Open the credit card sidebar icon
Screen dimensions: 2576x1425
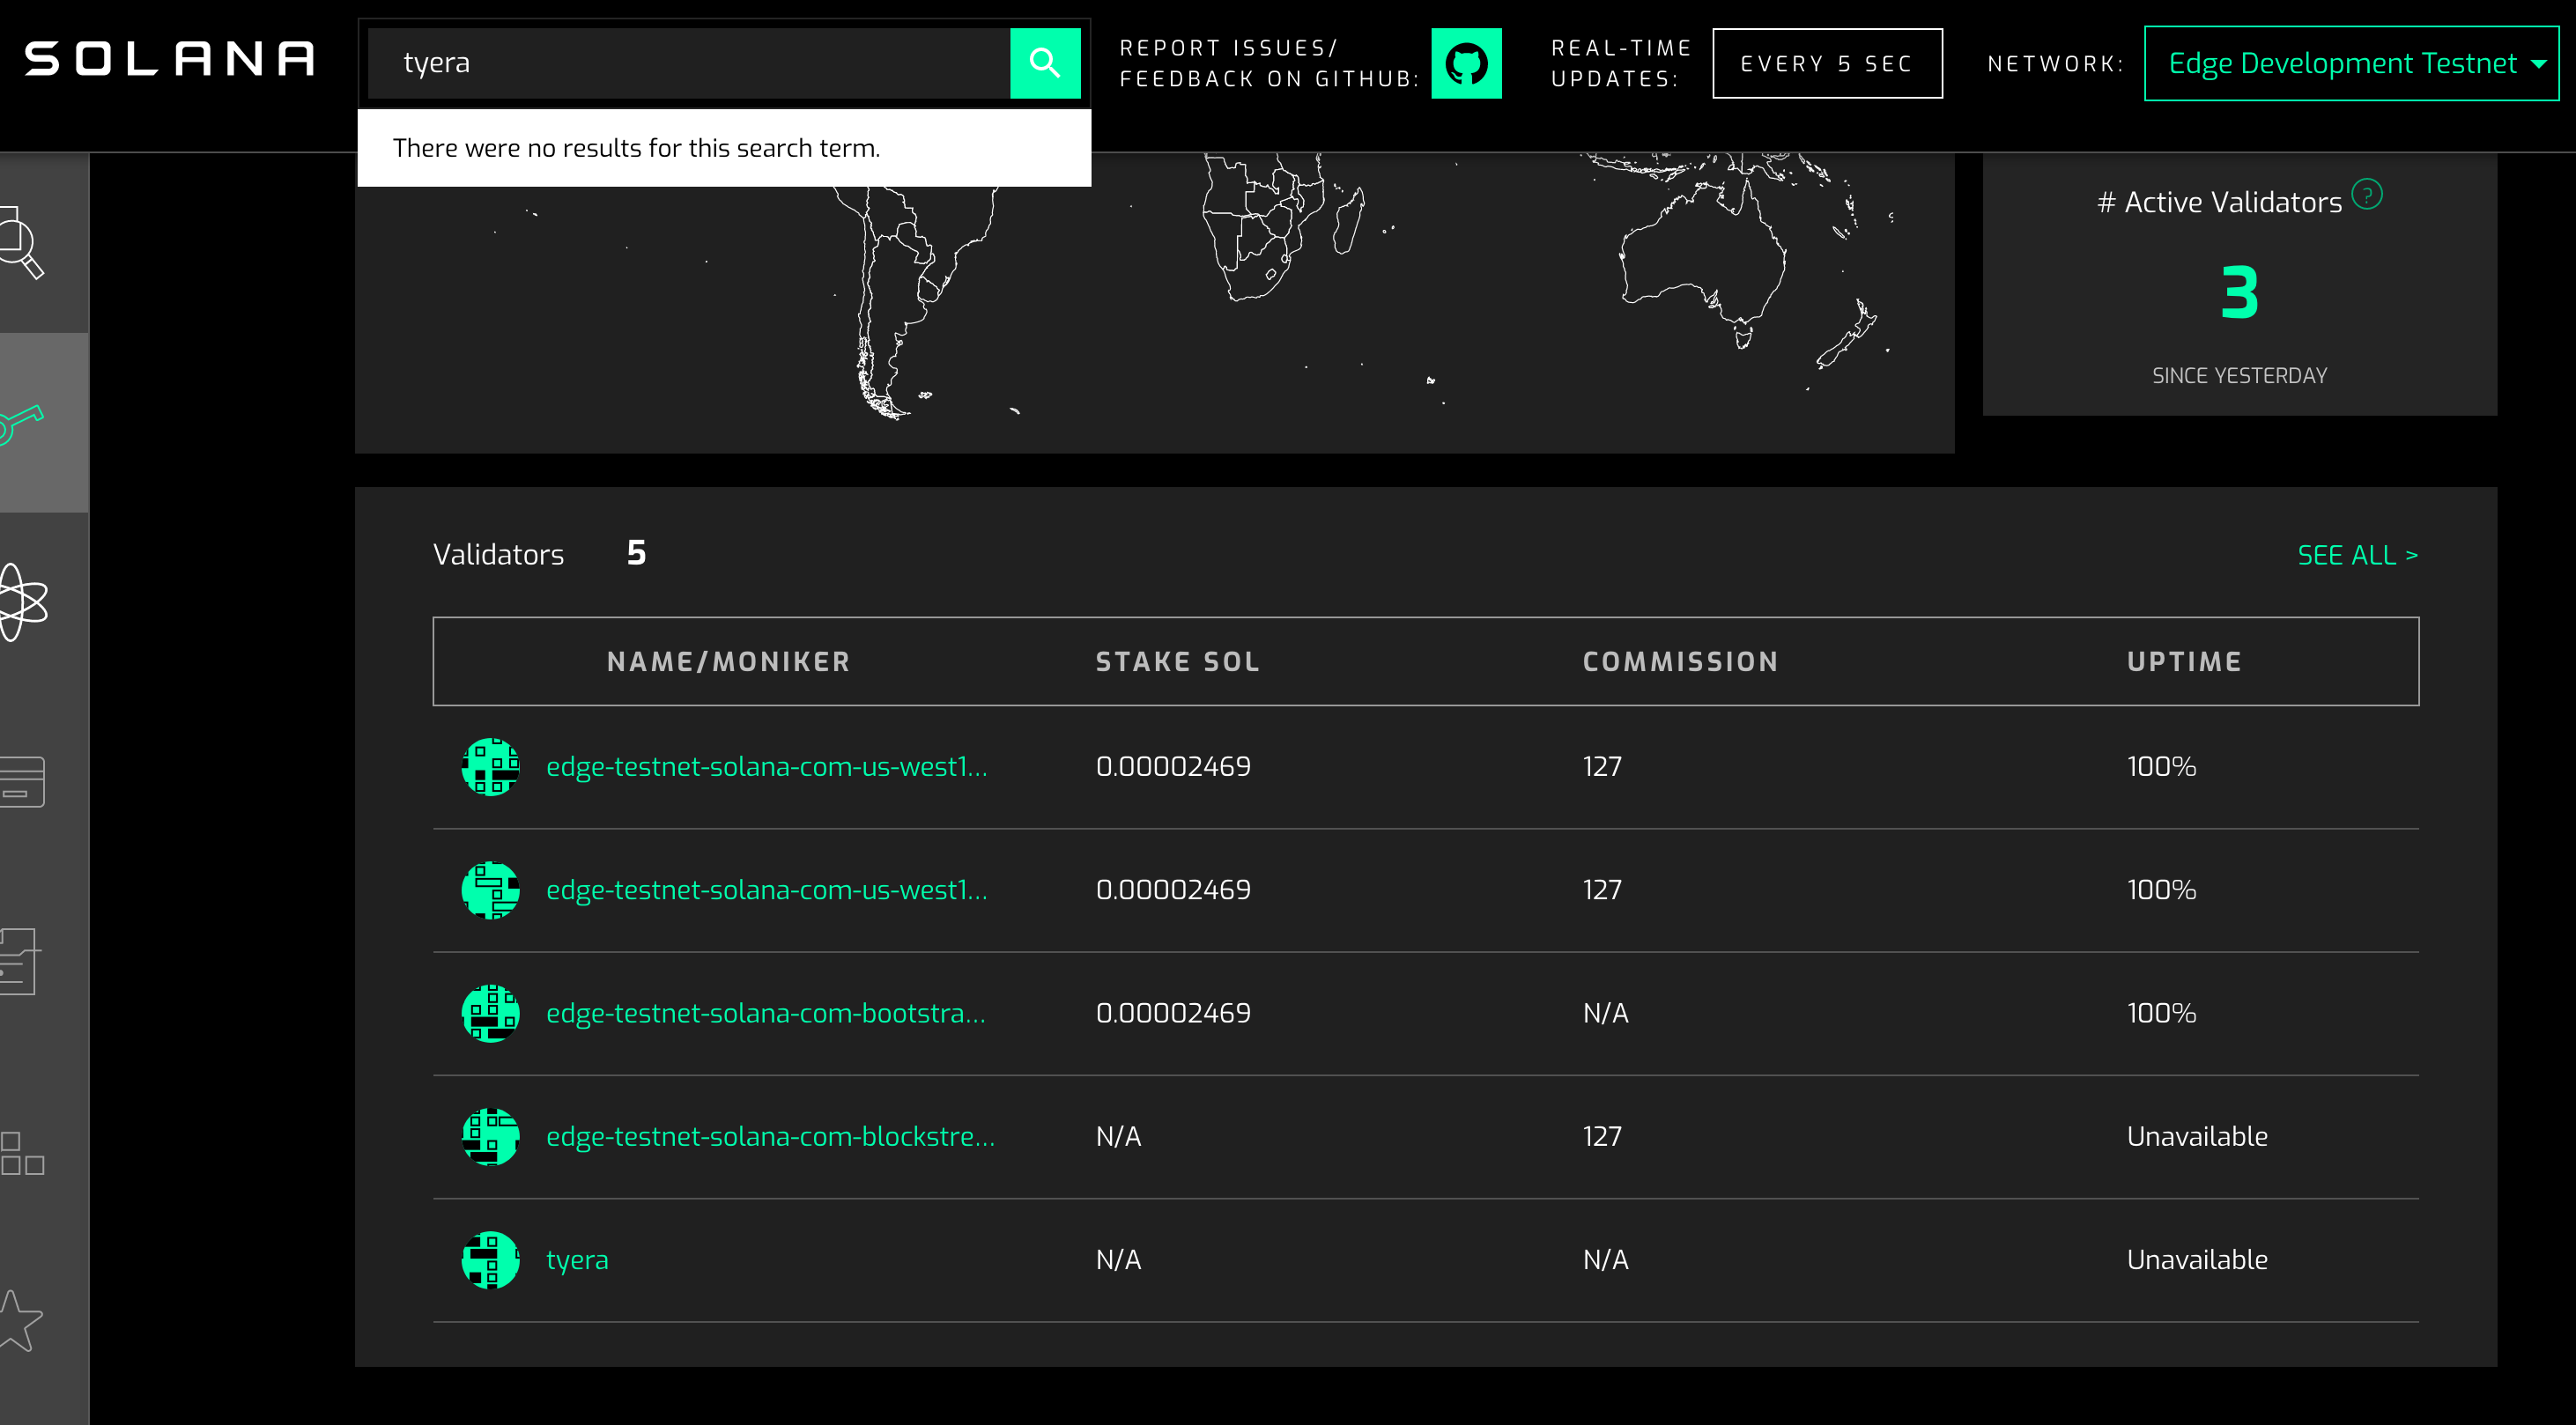click(22, 782)
